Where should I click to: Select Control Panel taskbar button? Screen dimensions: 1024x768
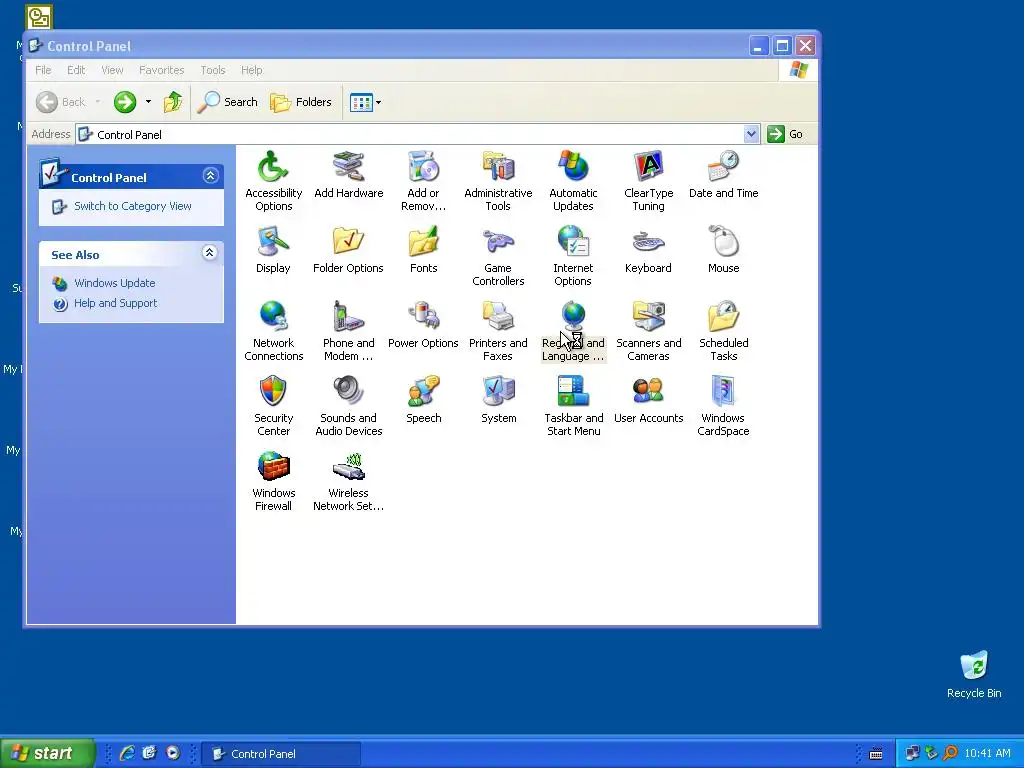[281, 754]
